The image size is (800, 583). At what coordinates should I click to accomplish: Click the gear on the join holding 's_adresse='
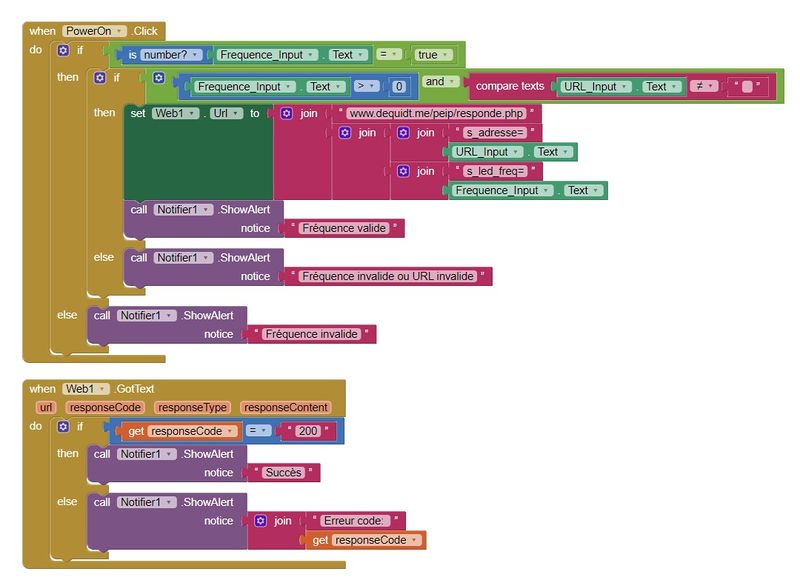point(403,133)
